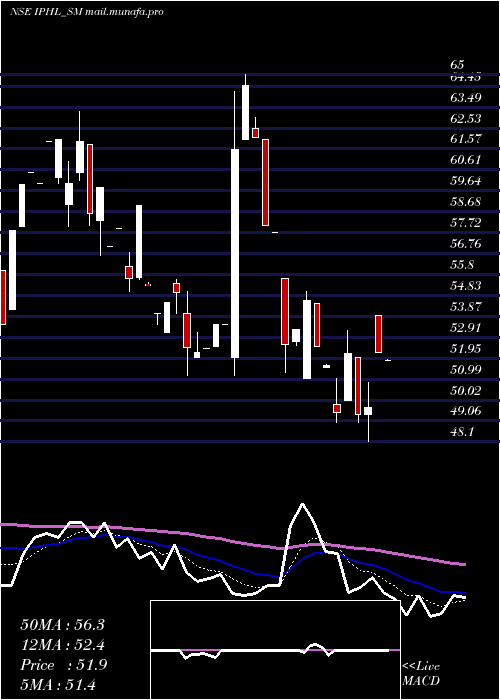
Task: Click the '12MA : 52.4' reading
Action: (x=63, y=645)
